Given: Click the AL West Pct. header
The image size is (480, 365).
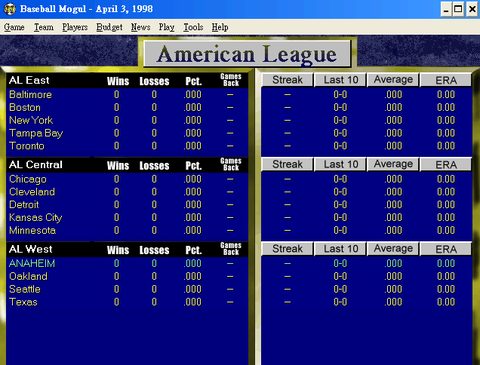Looking at the screenshot, I should click(193, 250).
